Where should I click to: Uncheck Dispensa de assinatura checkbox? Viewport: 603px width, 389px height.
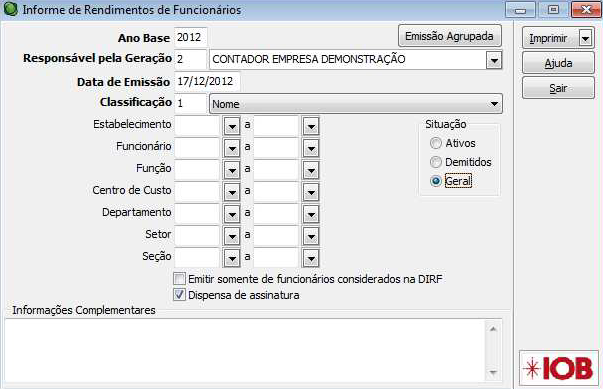[180, 295]
